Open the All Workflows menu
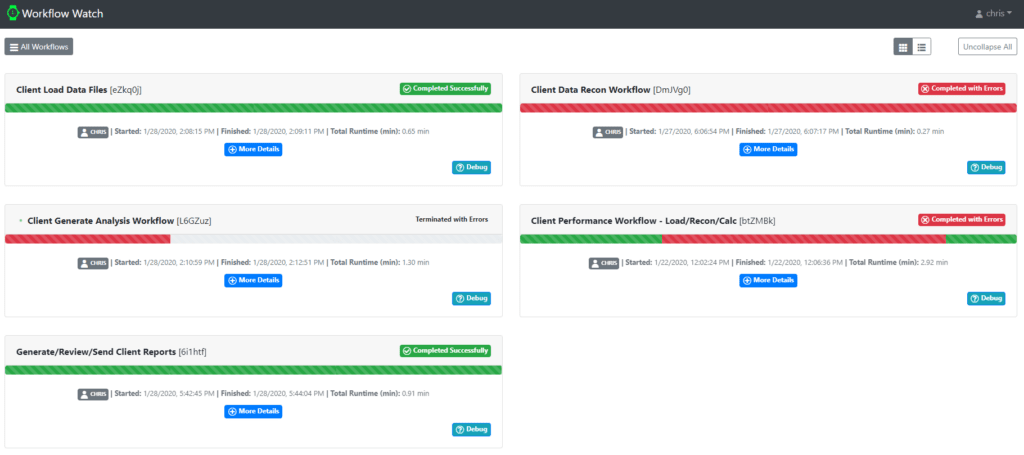 click(39, 46)
